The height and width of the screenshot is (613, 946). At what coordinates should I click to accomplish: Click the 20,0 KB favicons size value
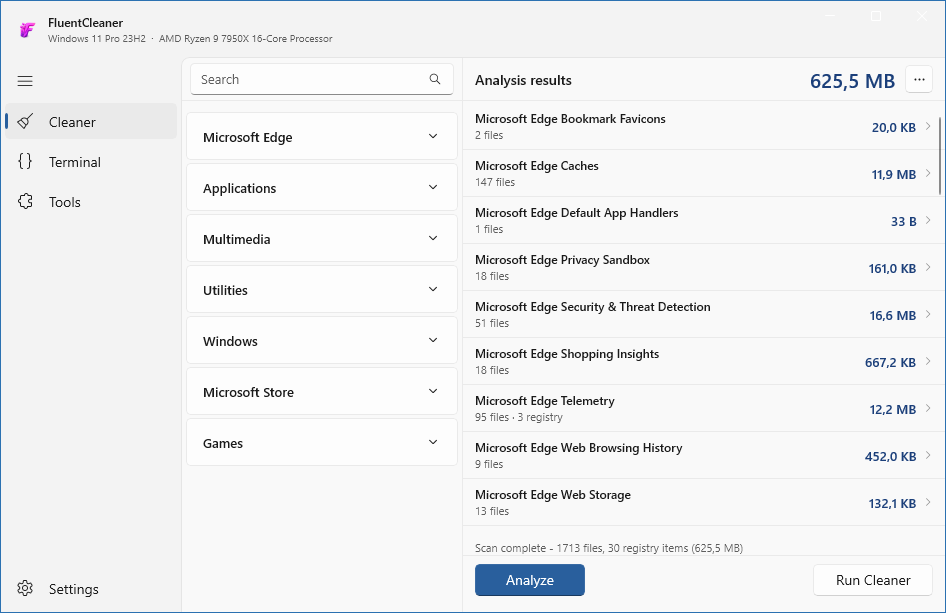[894, 127]
